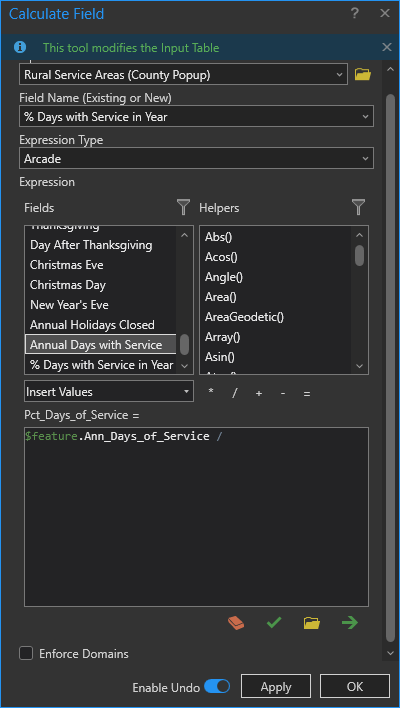This screenshot has height=708, width=400.
Task: Click the green arrow export-expression icon
Action: [x=350, y=623]
